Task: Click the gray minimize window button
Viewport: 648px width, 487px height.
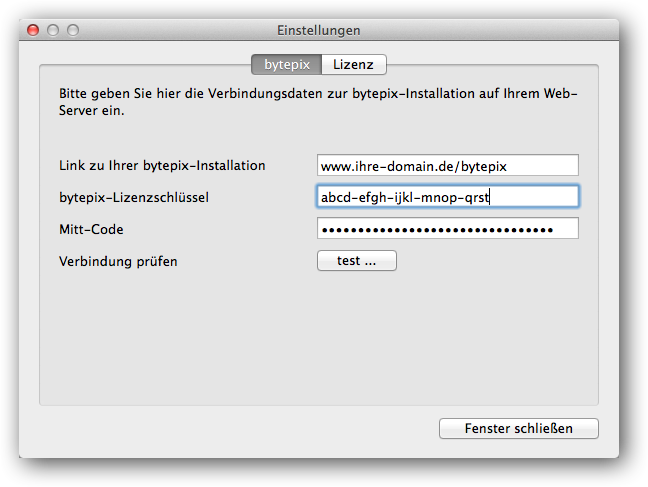Action: coord(53,30)
